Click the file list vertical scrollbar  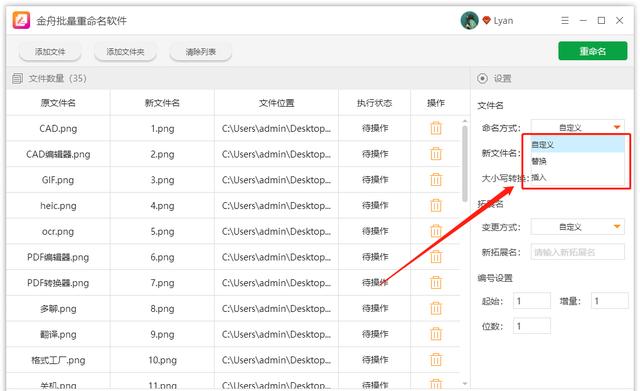point(464,163)
